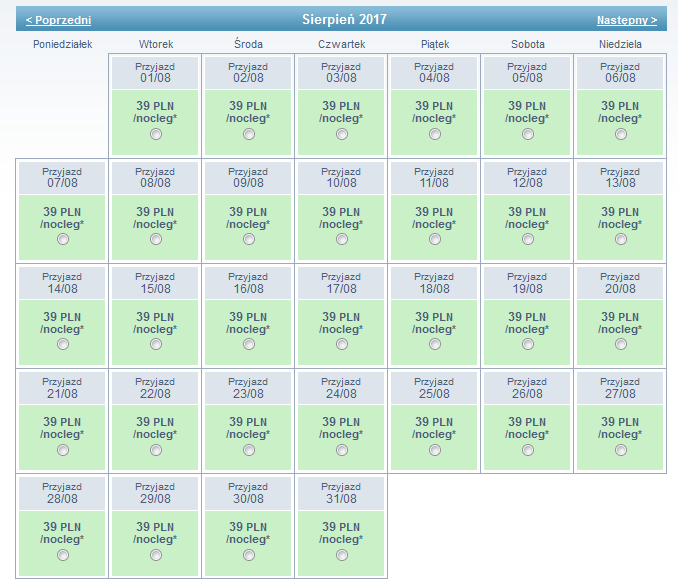The image size is (678, 588).
Task: Choose the 26/08 arrival radio button
Action: [x=528, y=450]
